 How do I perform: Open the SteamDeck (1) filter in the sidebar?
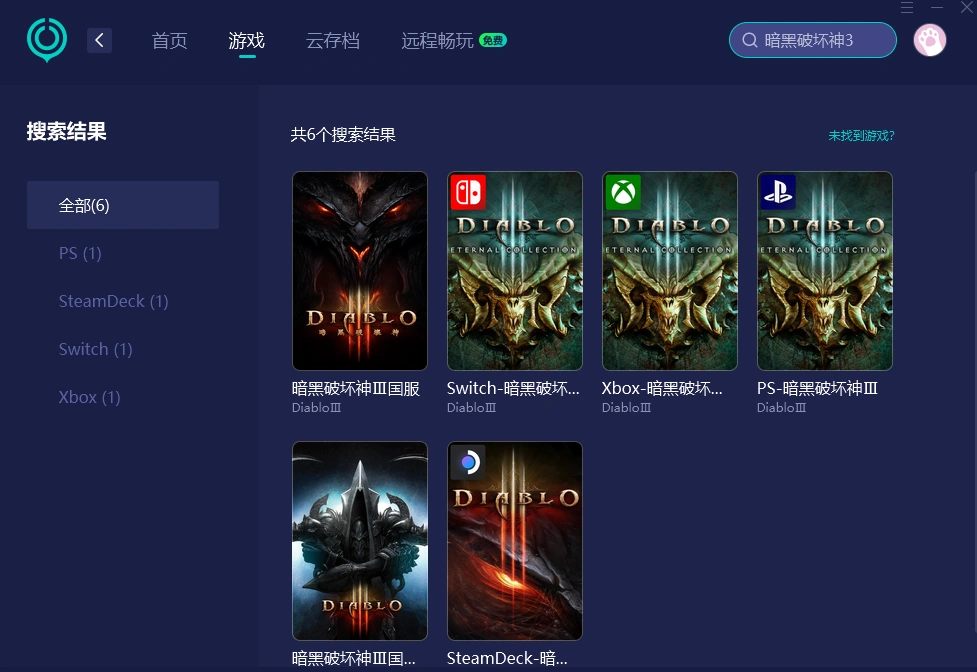point(113,301)
